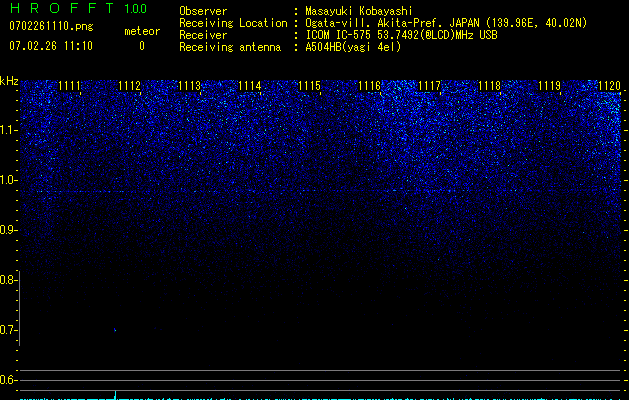This screenshot has width=629, height=400.
Task: Click the meteor count label
Action: click(x=142, y=31)
